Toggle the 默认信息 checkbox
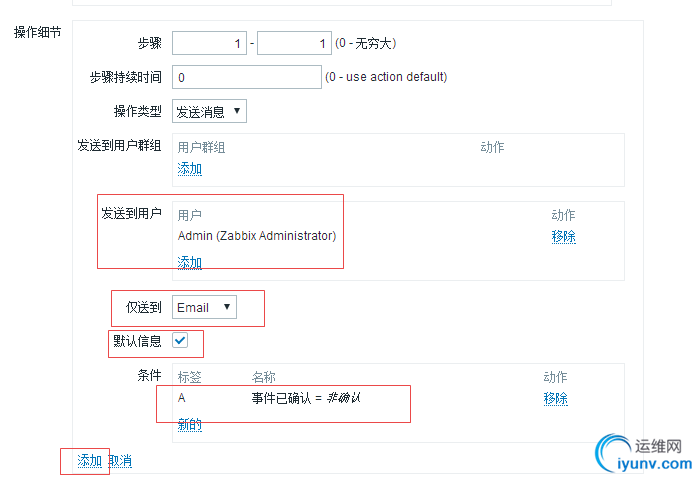Viewport: 698px width, 480px height. pyautogui.click(x=180, y=341)
